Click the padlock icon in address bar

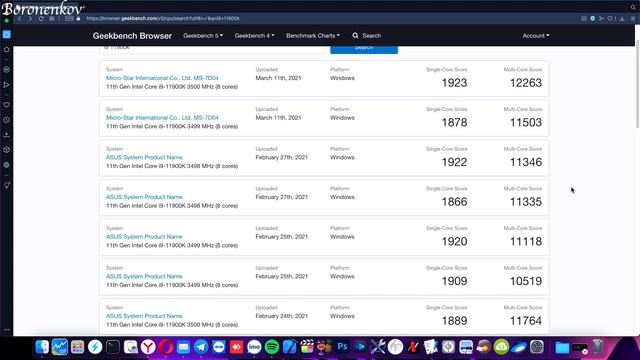point(78,18)
